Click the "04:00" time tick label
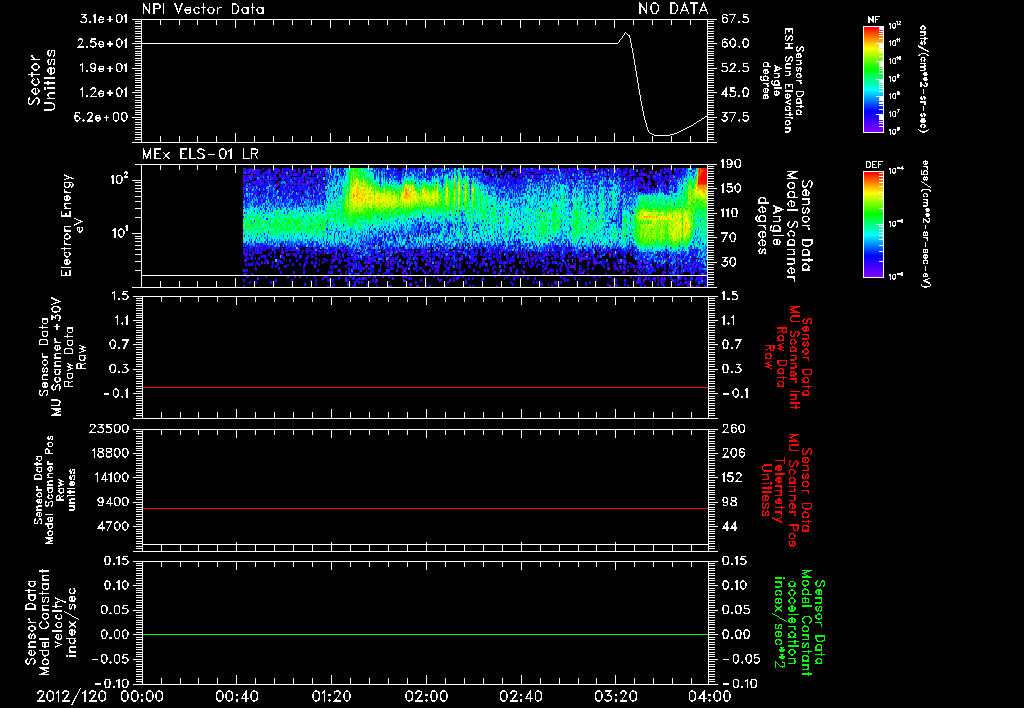 pyautogui.click(x=711, y=696)
